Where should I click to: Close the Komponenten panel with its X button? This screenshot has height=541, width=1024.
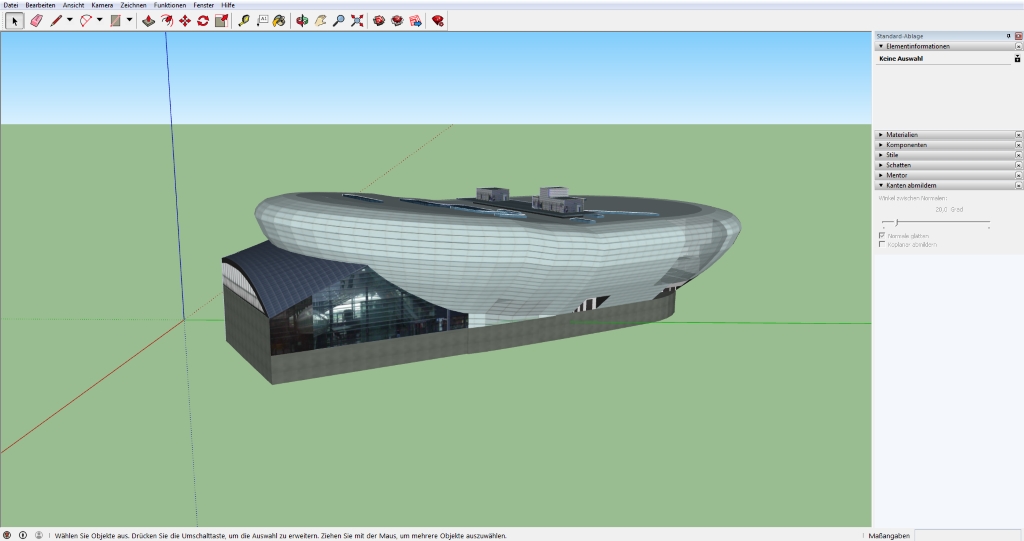pyautogui.click(x=1018, y=145)
